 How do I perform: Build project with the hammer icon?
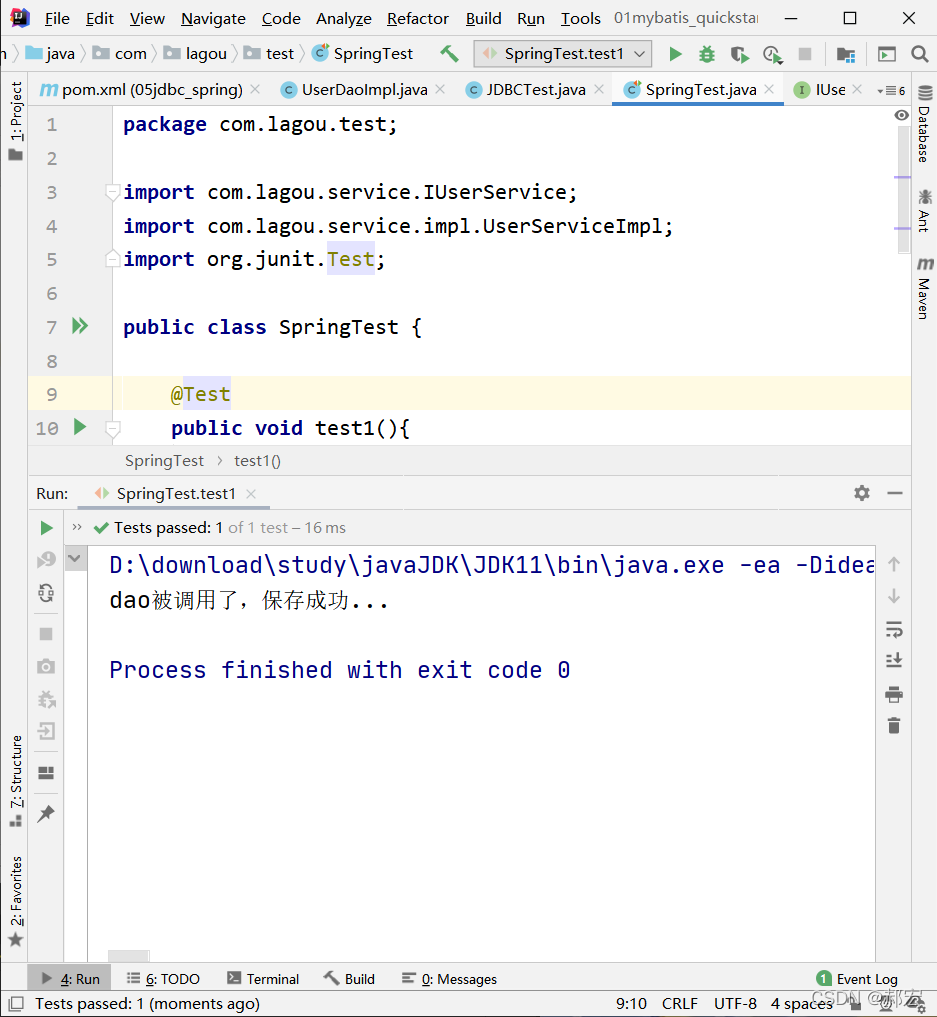(x=449, y=54)
